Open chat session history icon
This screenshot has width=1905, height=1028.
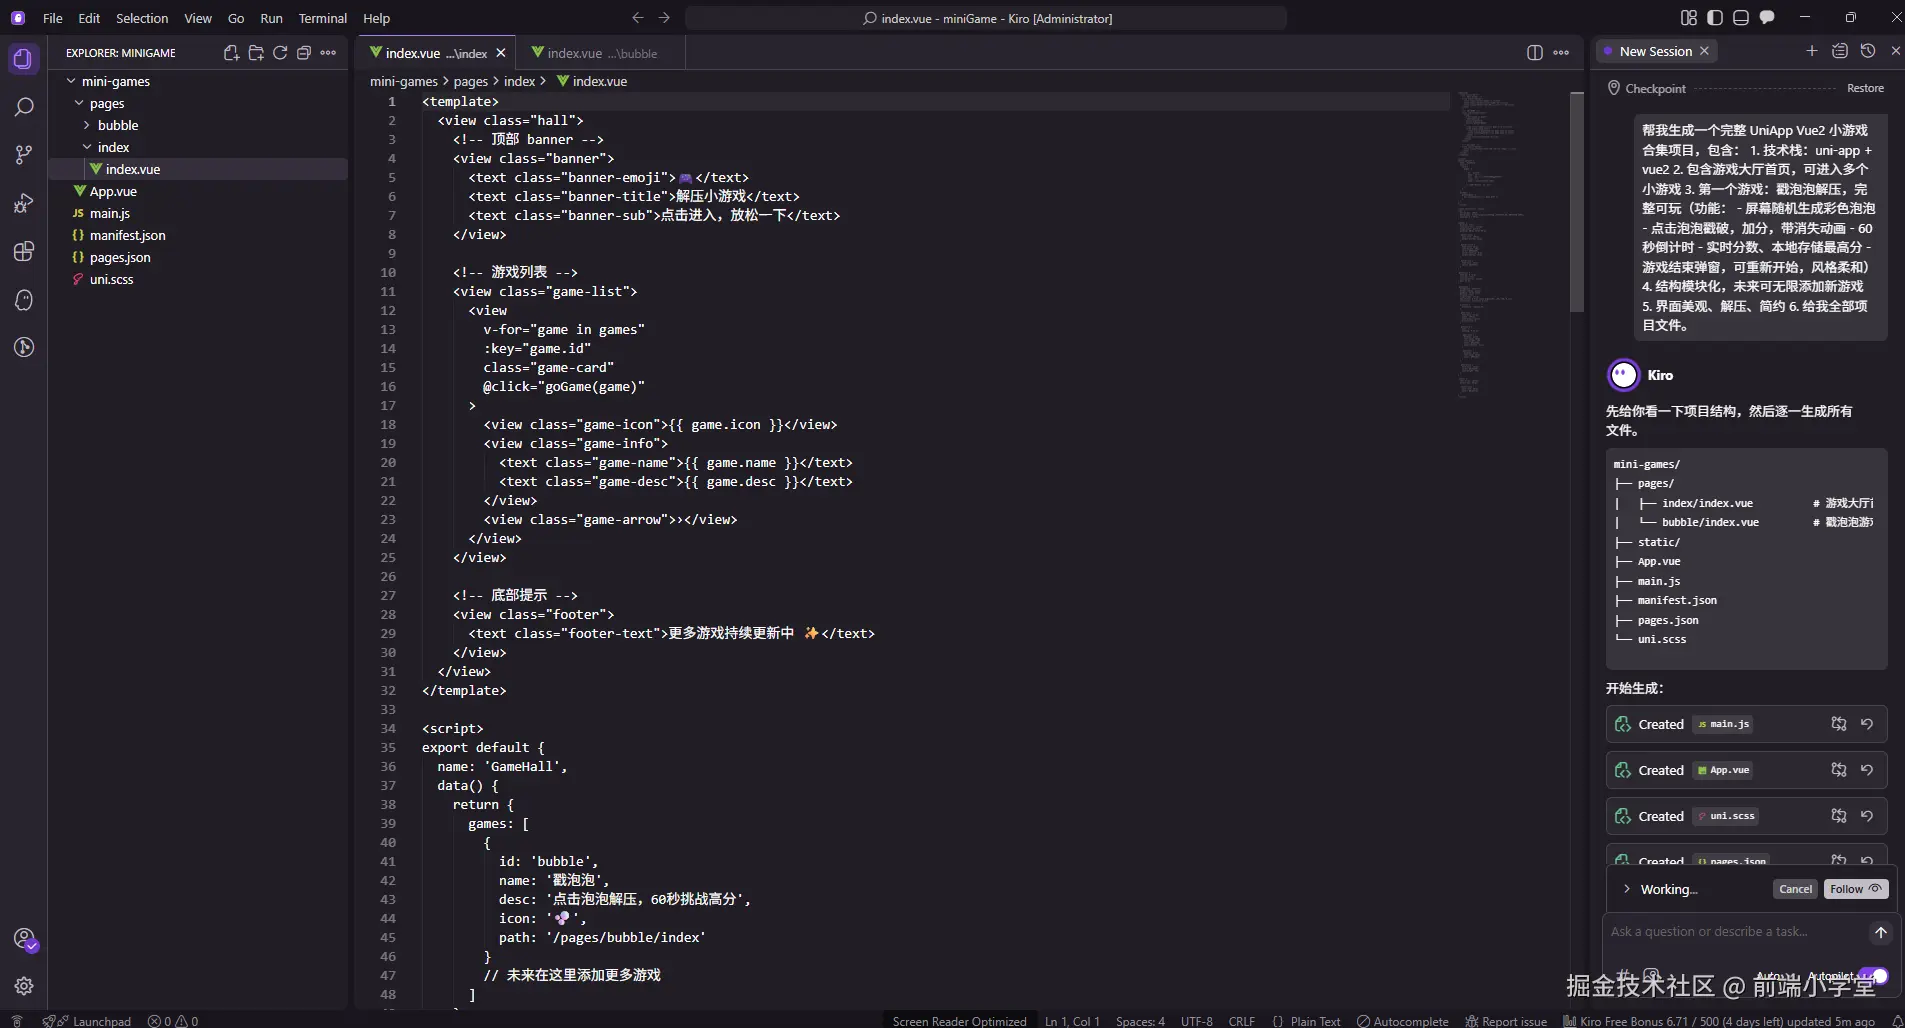coord(1868,51)
